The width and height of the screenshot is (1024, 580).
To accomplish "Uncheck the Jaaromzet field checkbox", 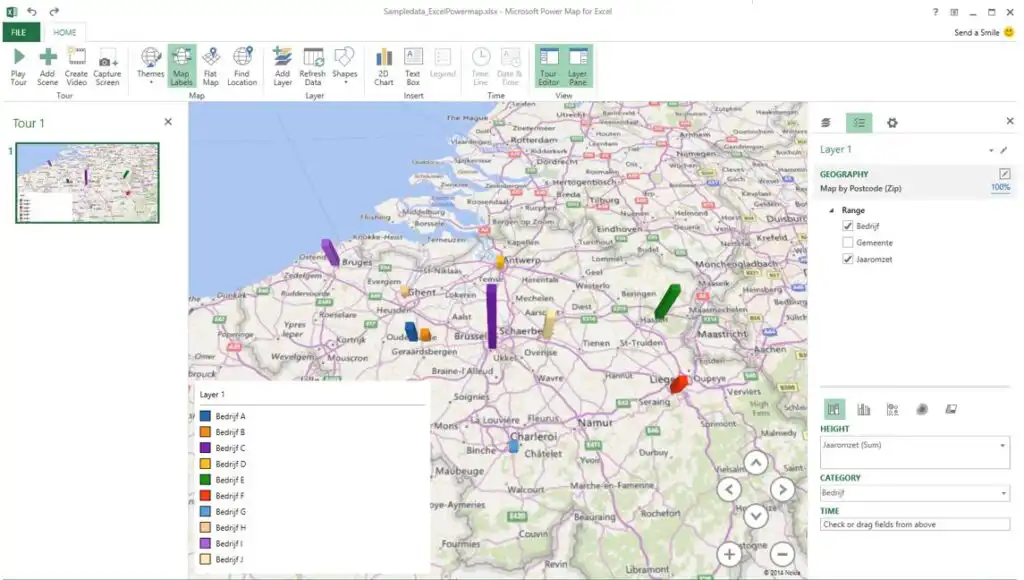I will (848, 259).
